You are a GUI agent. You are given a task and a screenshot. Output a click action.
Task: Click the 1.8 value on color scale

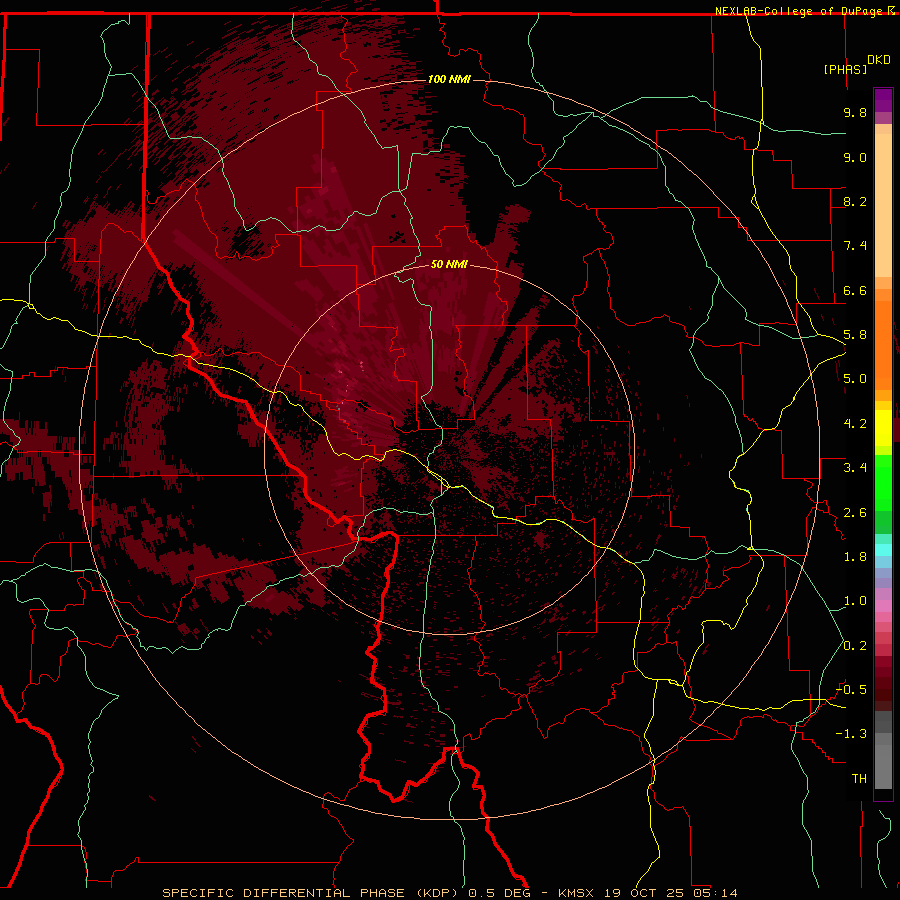pos(855,557)
